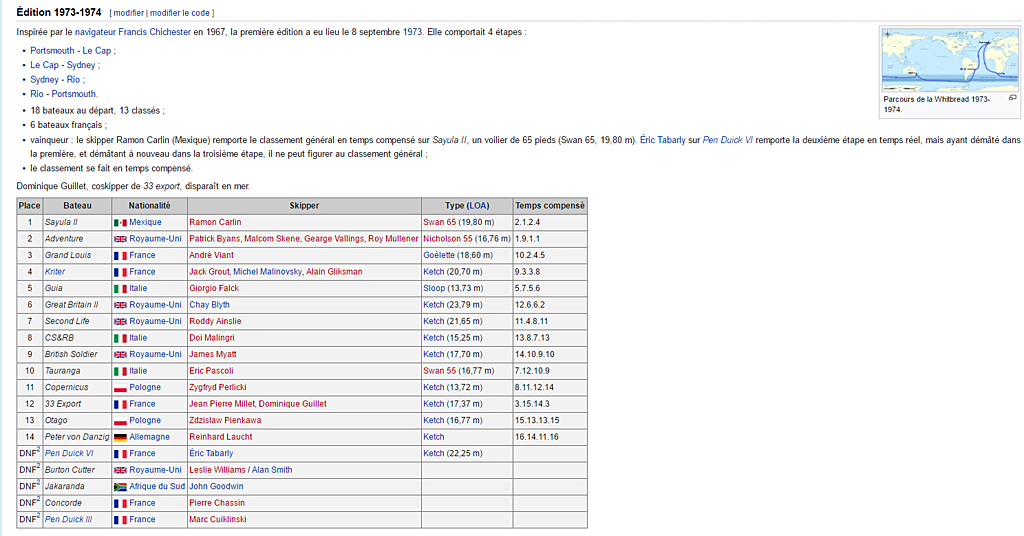Open the Mexique nationality link

(x=145, y=223)
